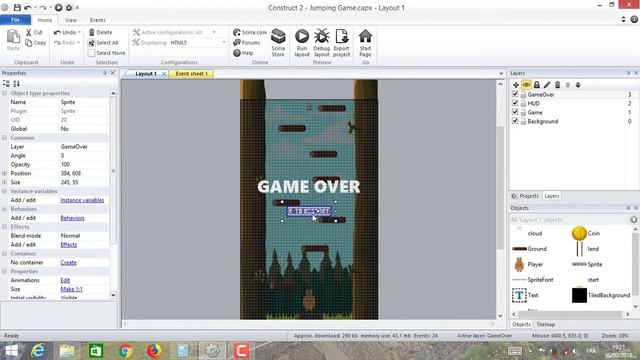The height and width of the screenshot is (360, 640).
Task: Collapse the Common properties section
Action: point(4,138)
